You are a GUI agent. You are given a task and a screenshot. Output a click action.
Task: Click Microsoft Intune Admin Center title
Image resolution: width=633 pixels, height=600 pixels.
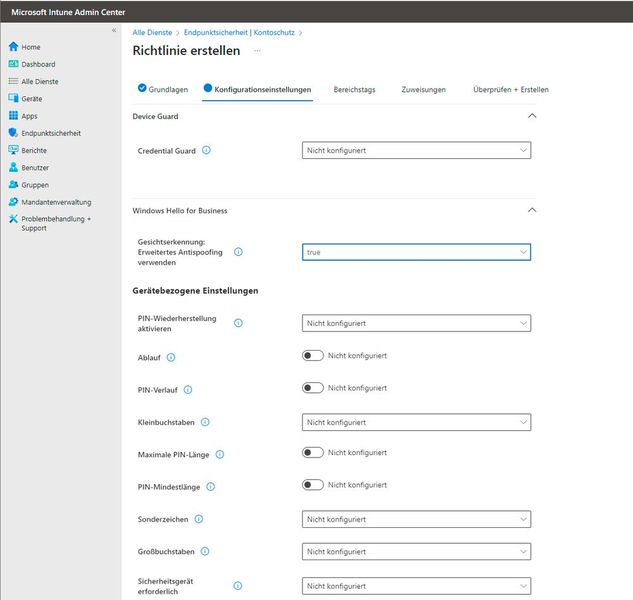tap(68, 12)
